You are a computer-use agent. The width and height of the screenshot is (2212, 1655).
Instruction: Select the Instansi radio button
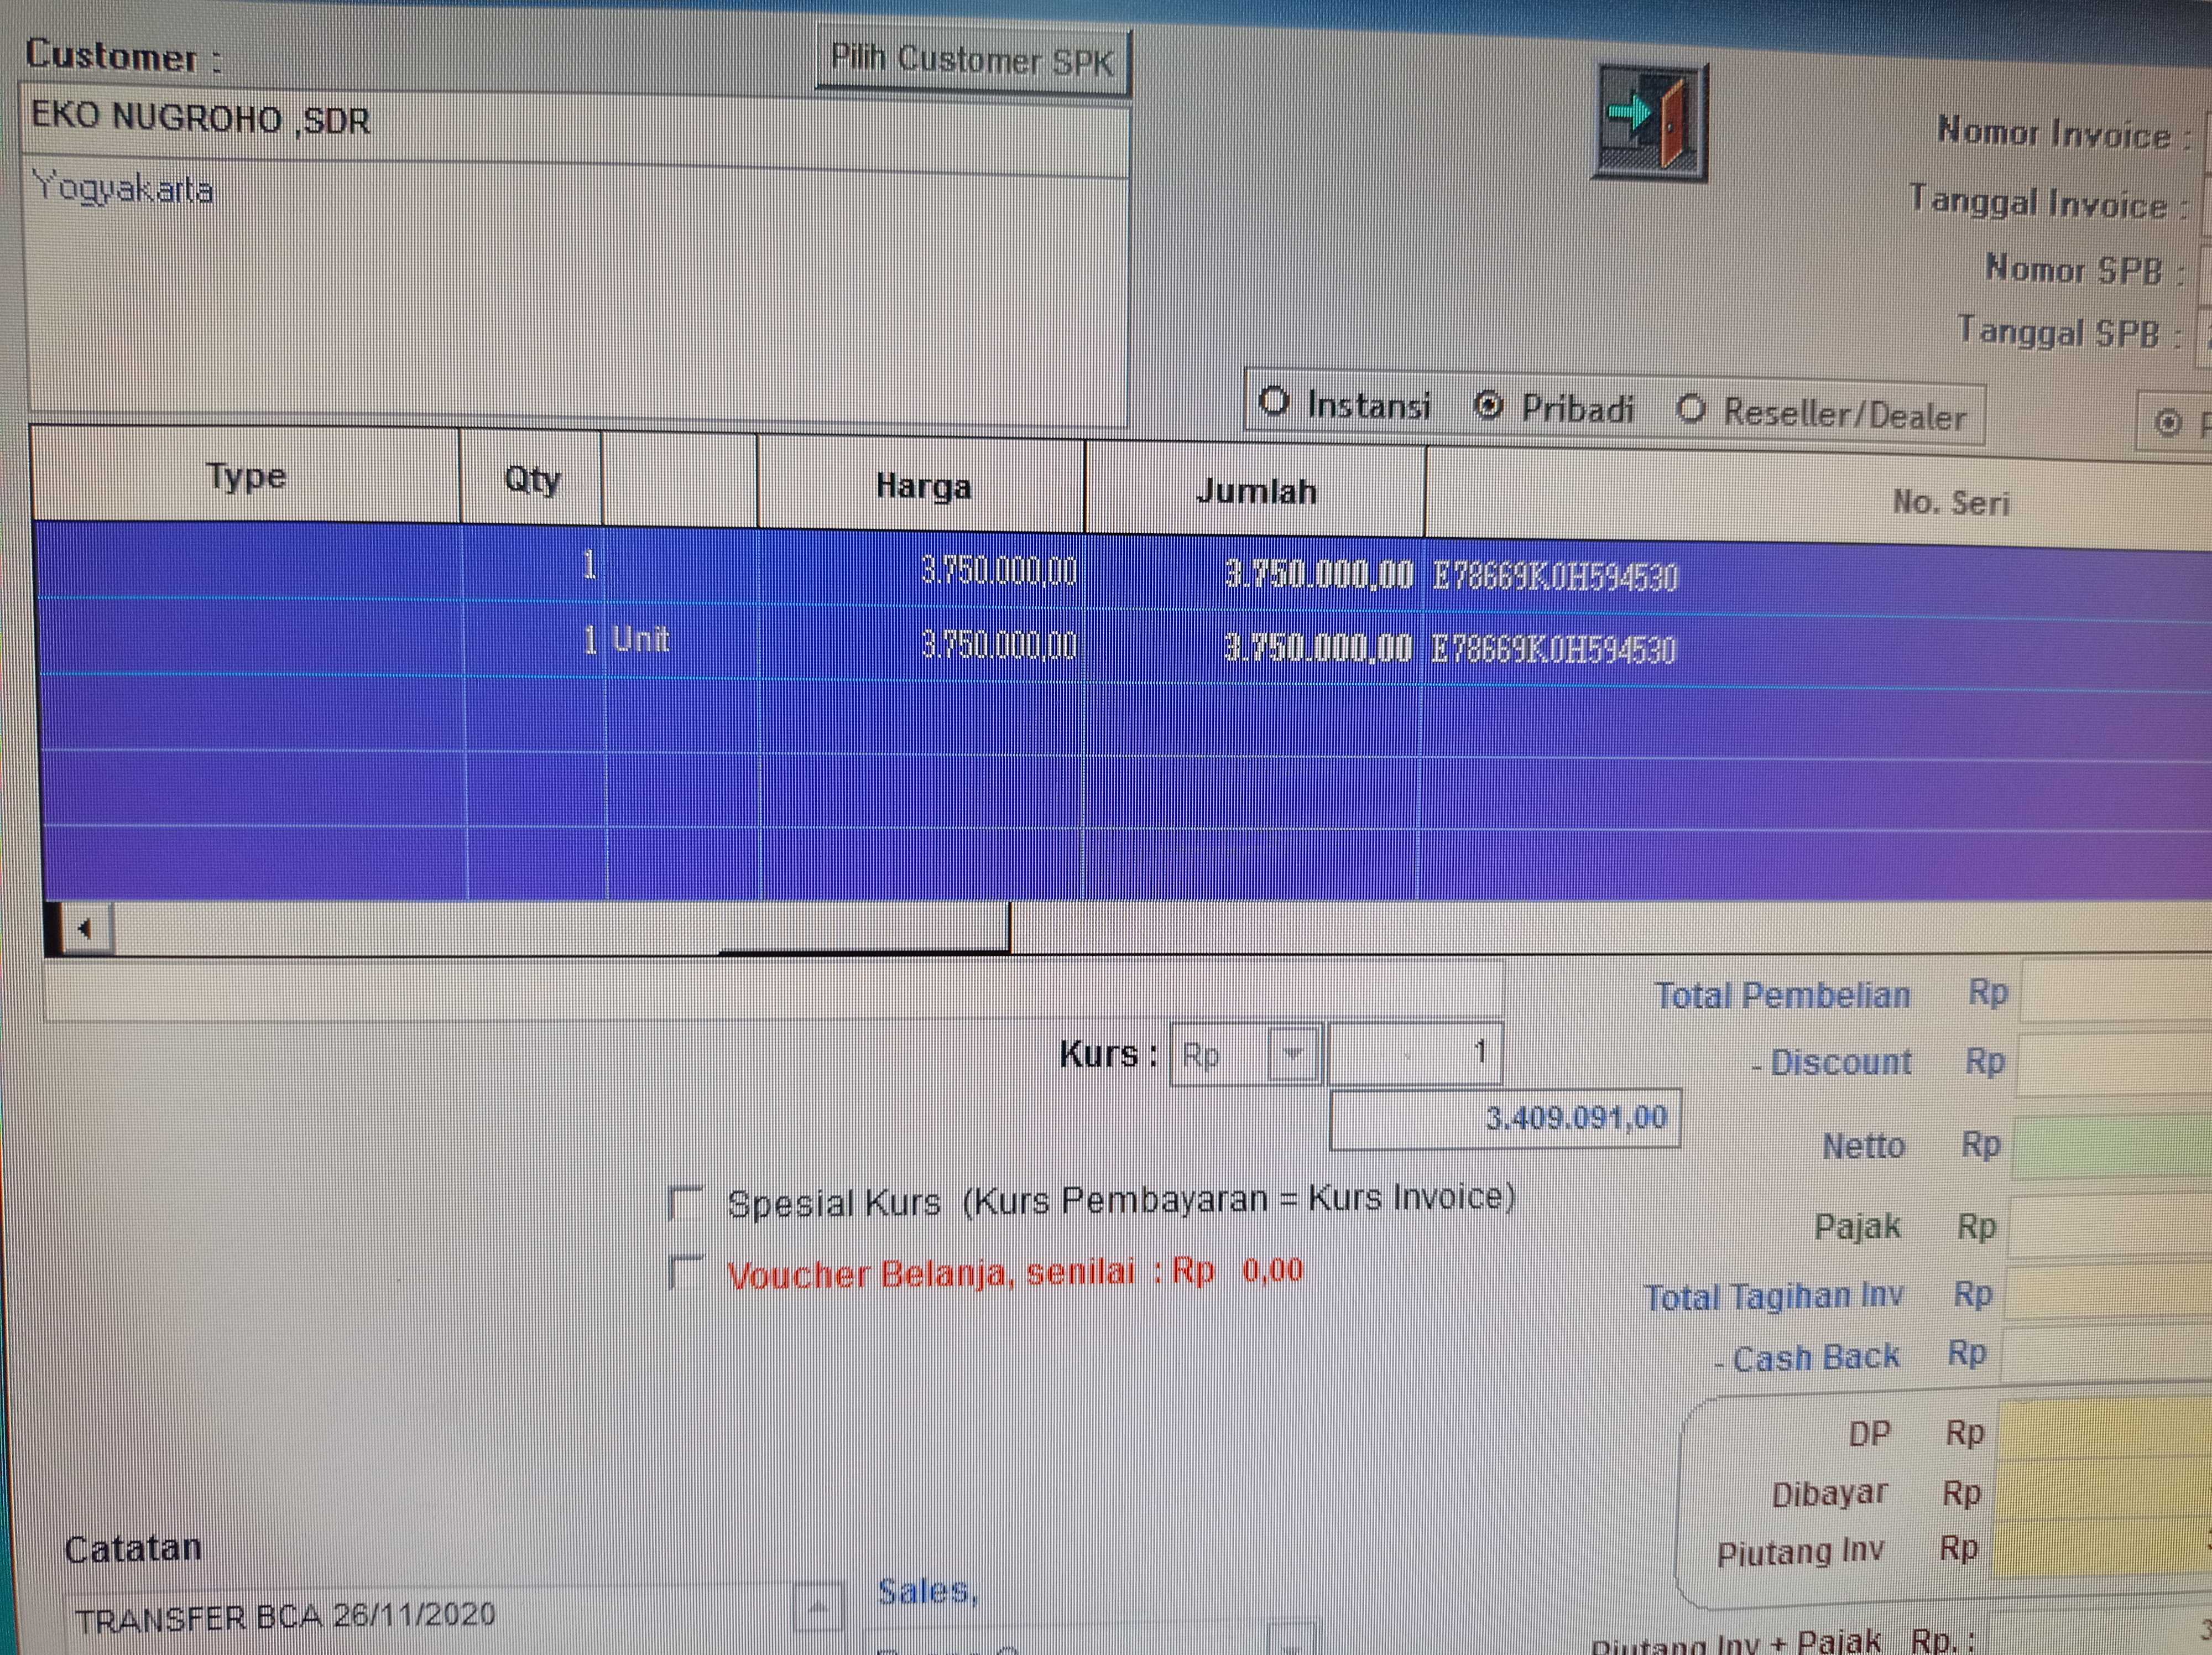point(1273,402)
